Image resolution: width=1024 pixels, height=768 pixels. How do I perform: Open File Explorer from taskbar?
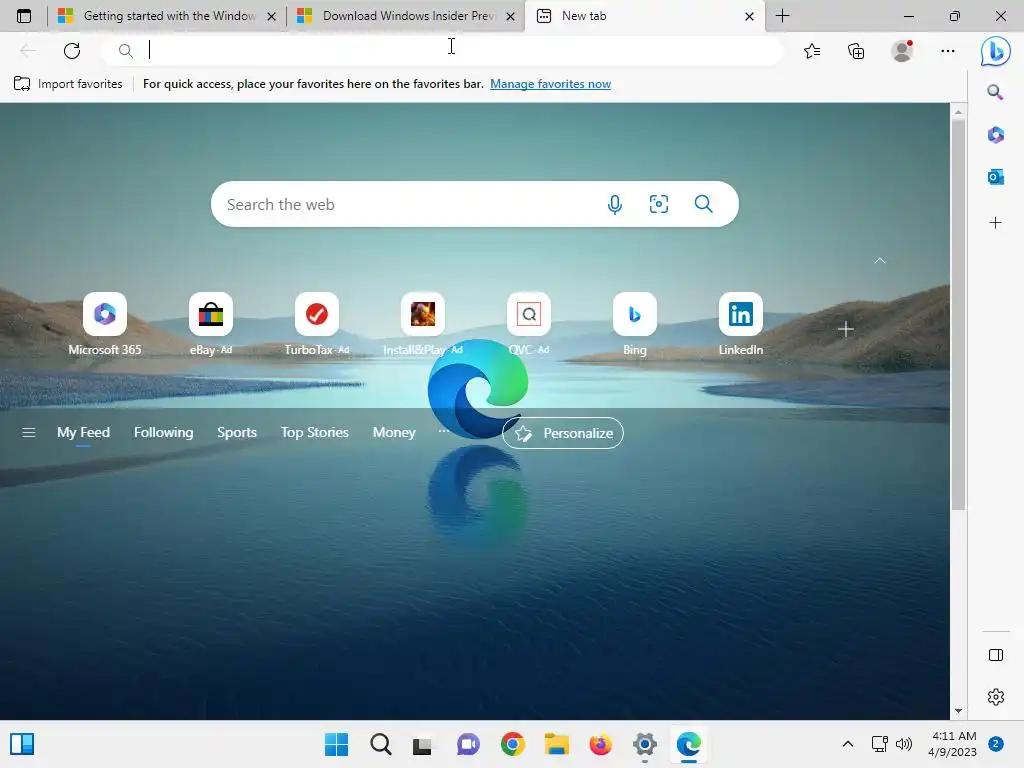(556, 744)
